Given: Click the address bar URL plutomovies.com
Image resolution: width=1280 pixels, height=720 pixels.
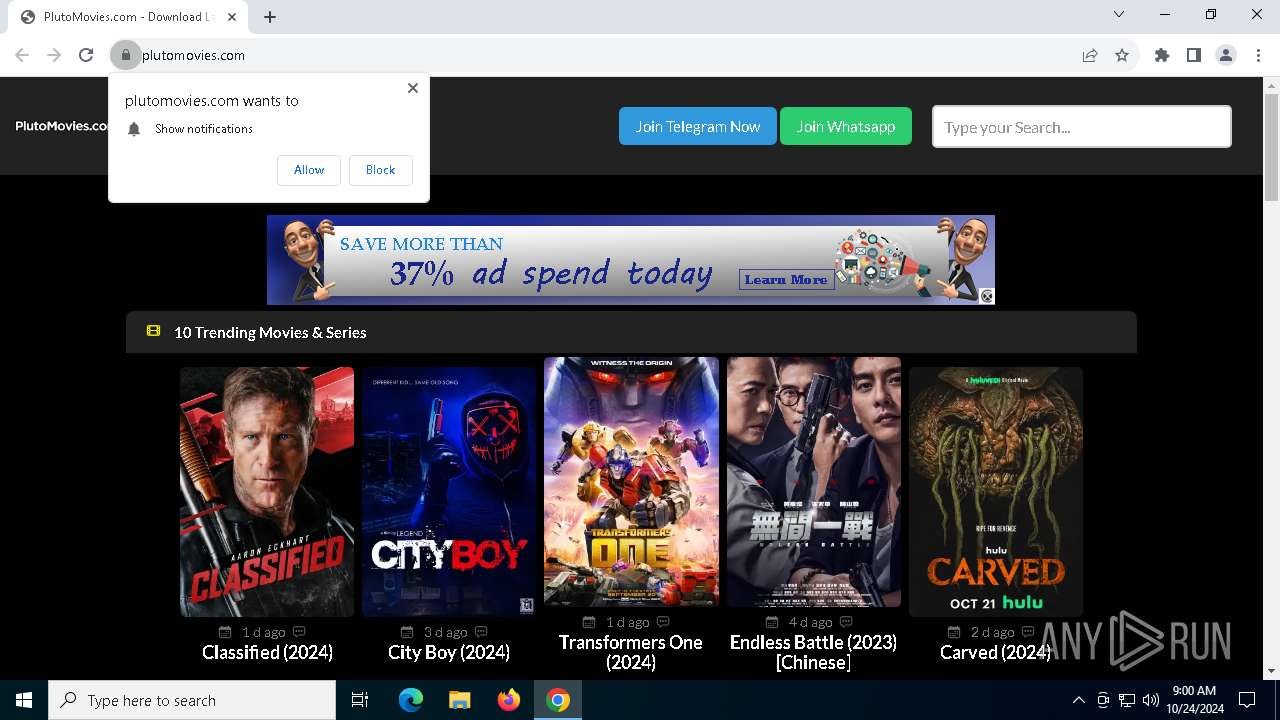Looking at the screenshot, I should point(193,55).
